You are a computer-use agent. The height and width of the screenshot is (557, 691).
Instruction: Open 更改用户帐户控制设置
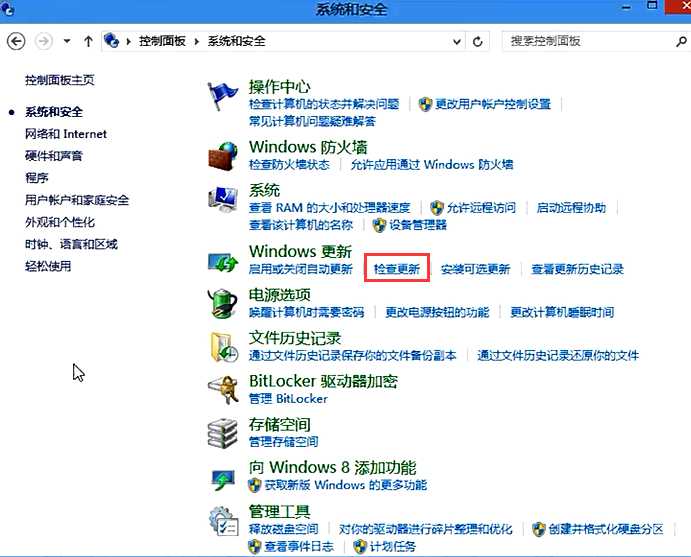pos(493,104)
